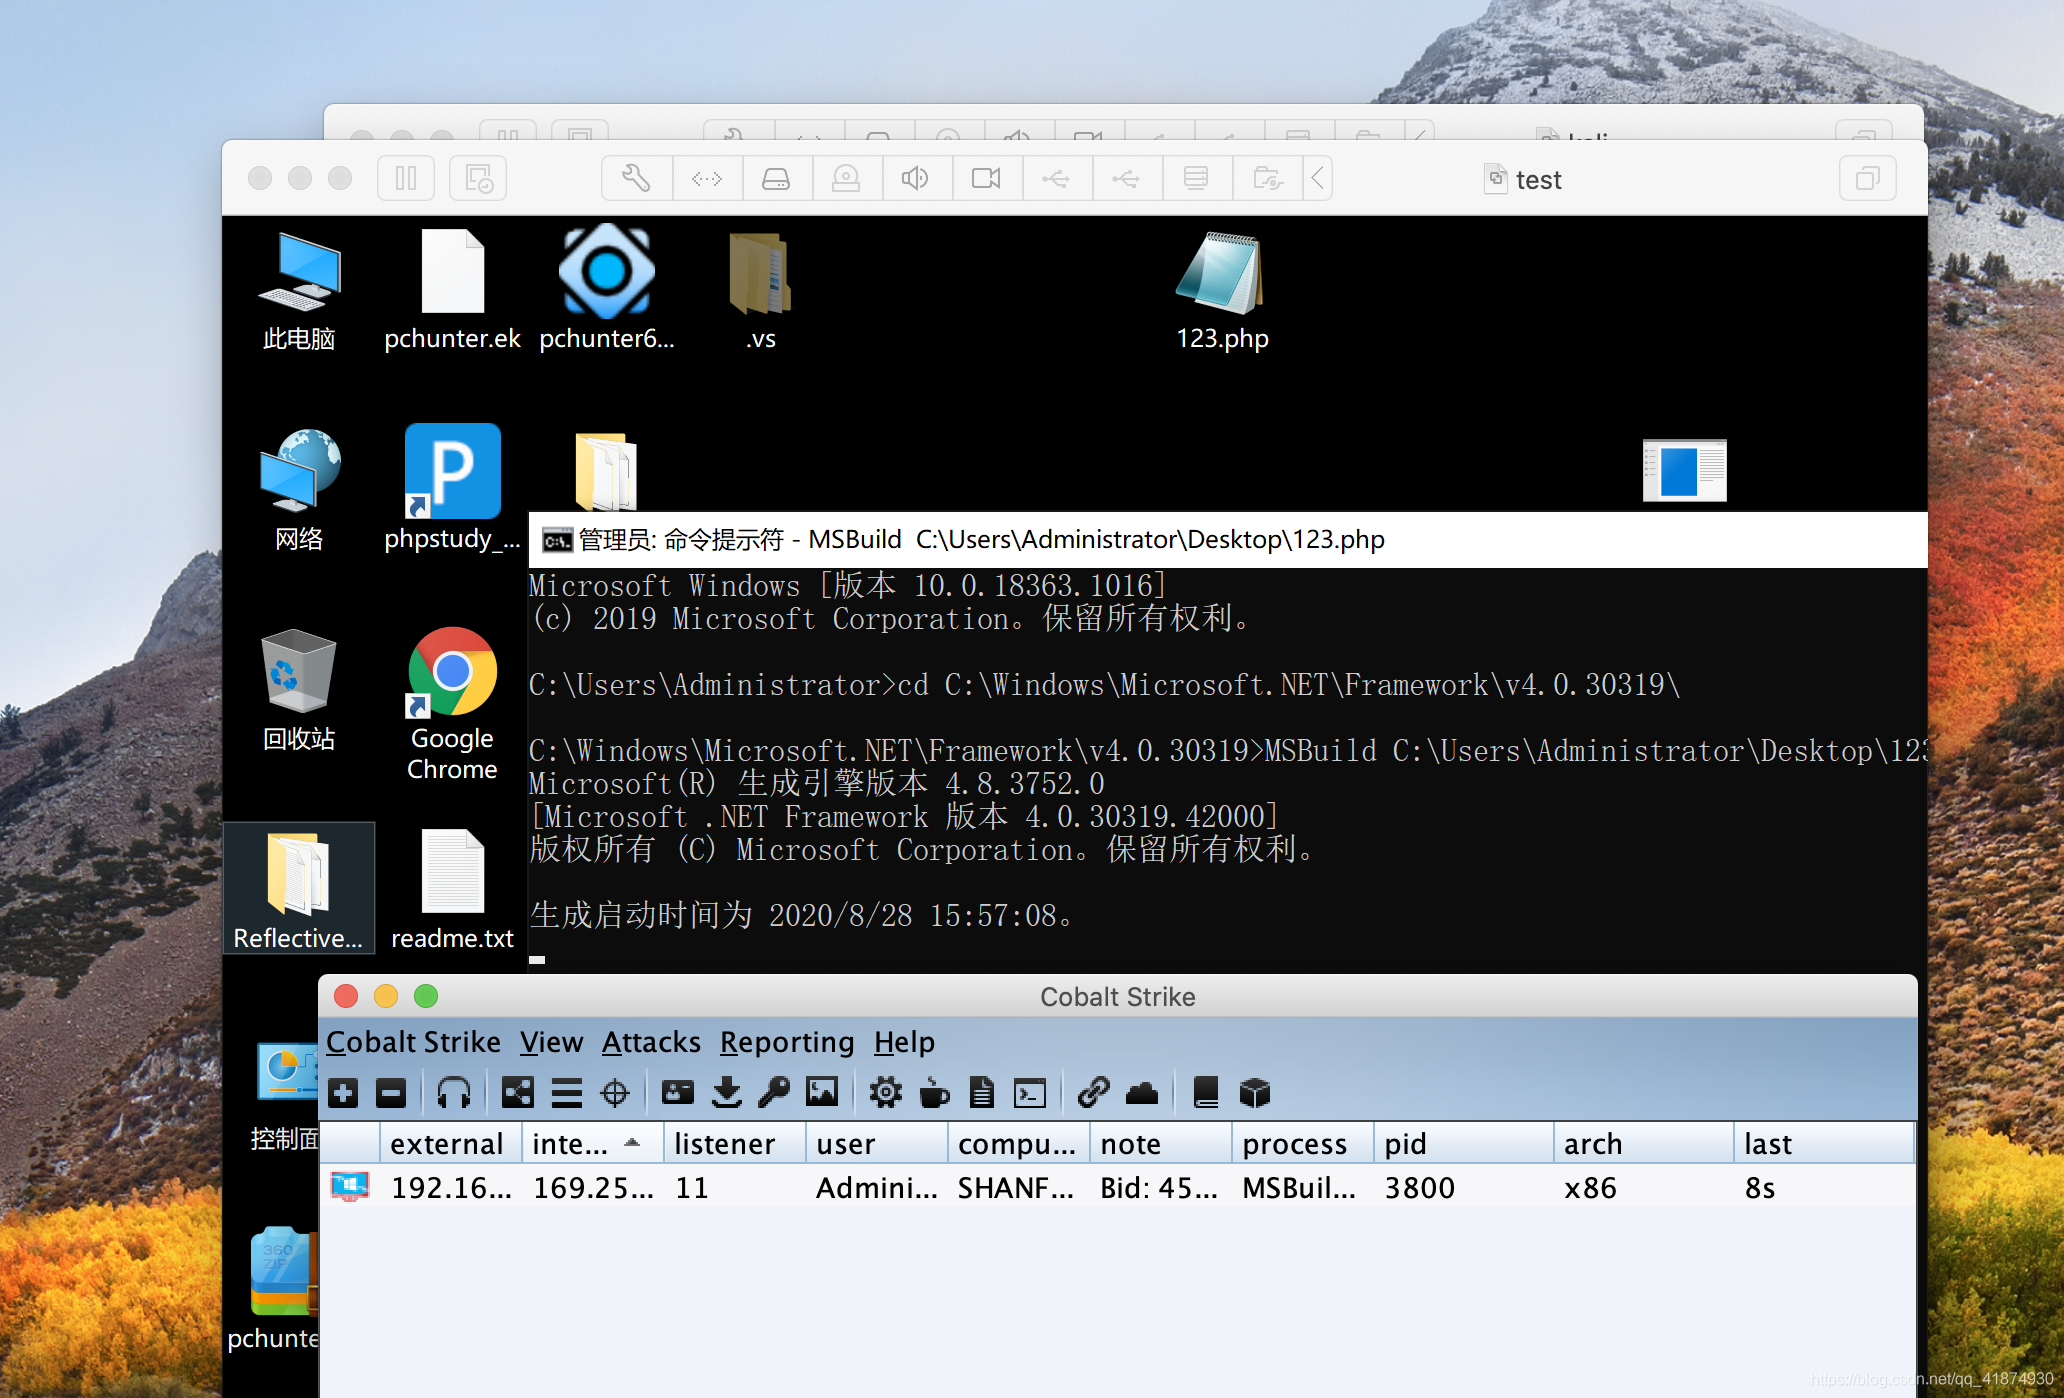Select the coffee cup icon in Cobalt Strike toolbar
The image size is (2064, 1398).
pyautogui.click(x=938, y=1094)
